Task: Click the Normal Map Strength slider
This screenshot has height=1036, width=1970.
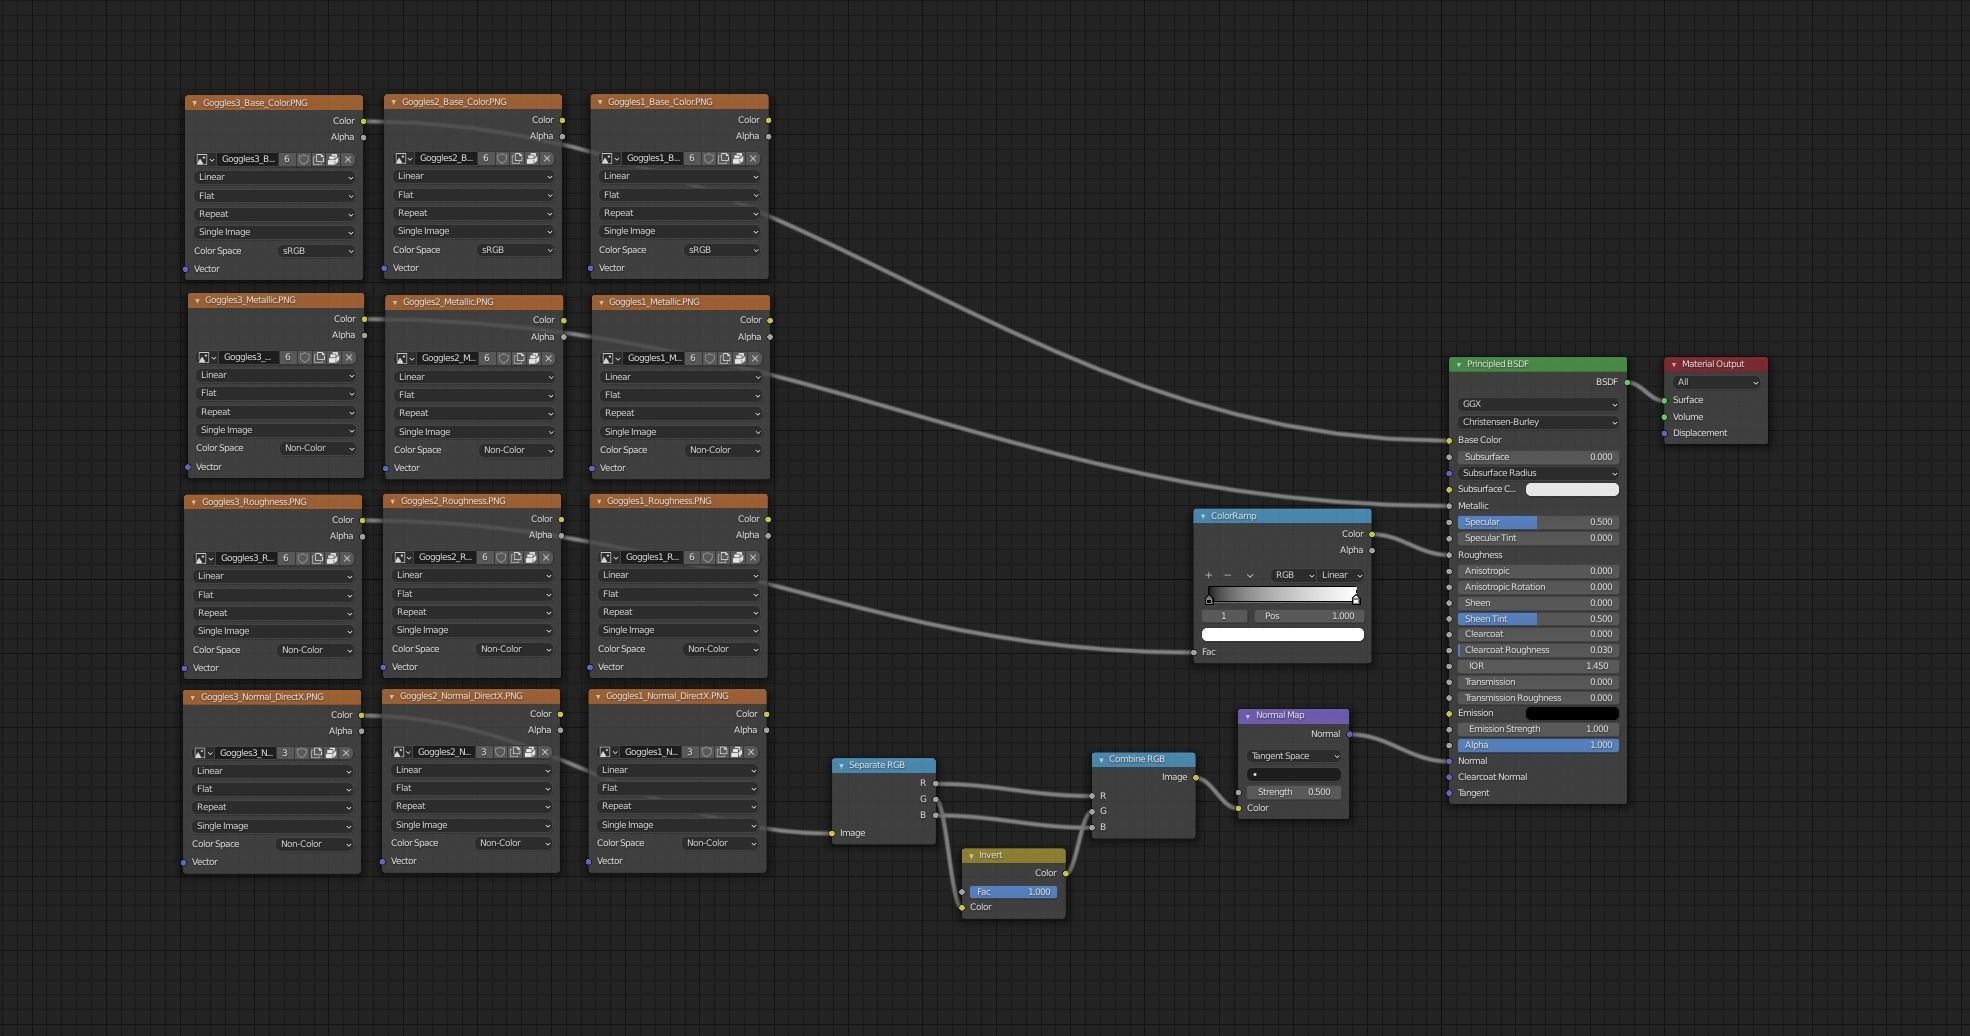Action: pyautogui.click(x=1294, y=792)
